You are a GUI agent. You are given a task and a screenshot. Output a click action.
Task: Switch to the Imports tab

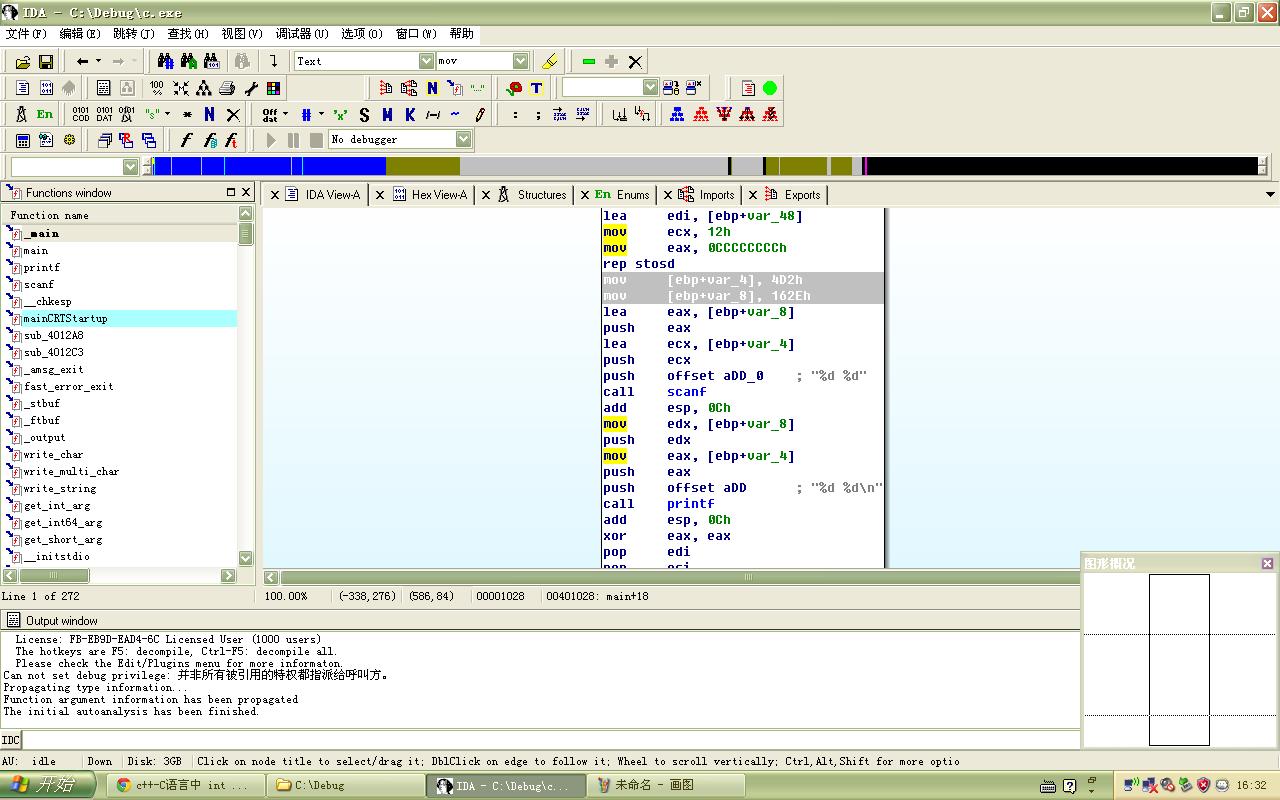(707, 195)
